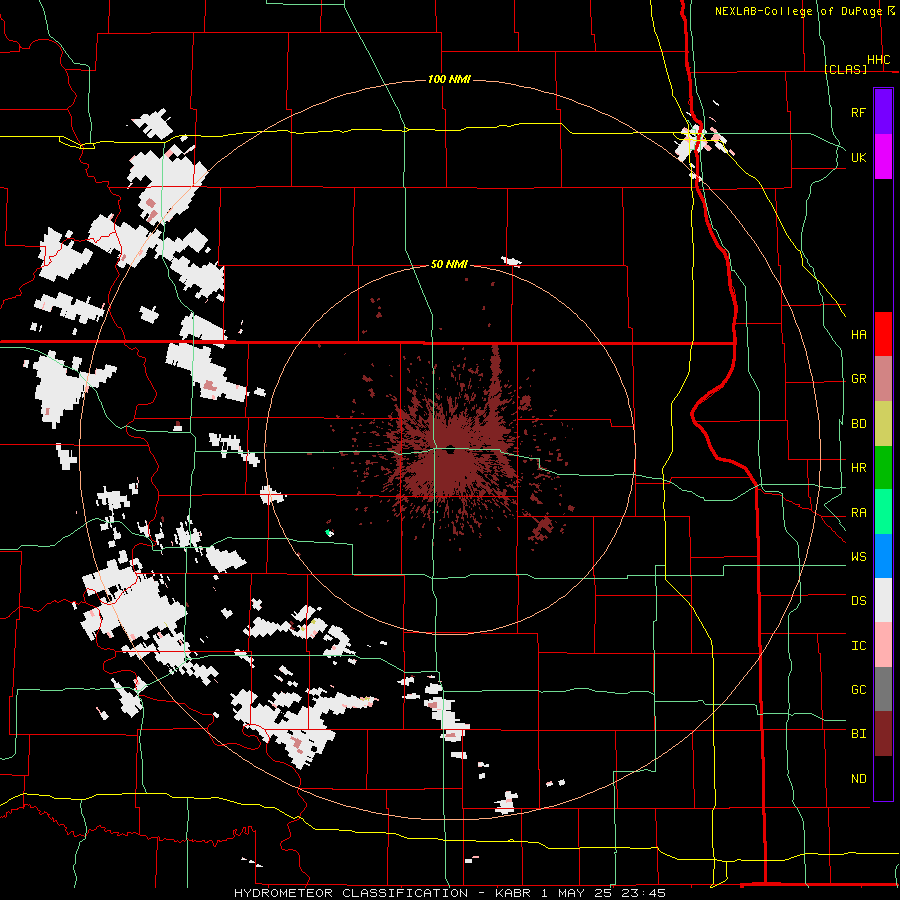Click the light pink IC legend swatch
This screenshot has width=900, height=900.
(883, 645)
